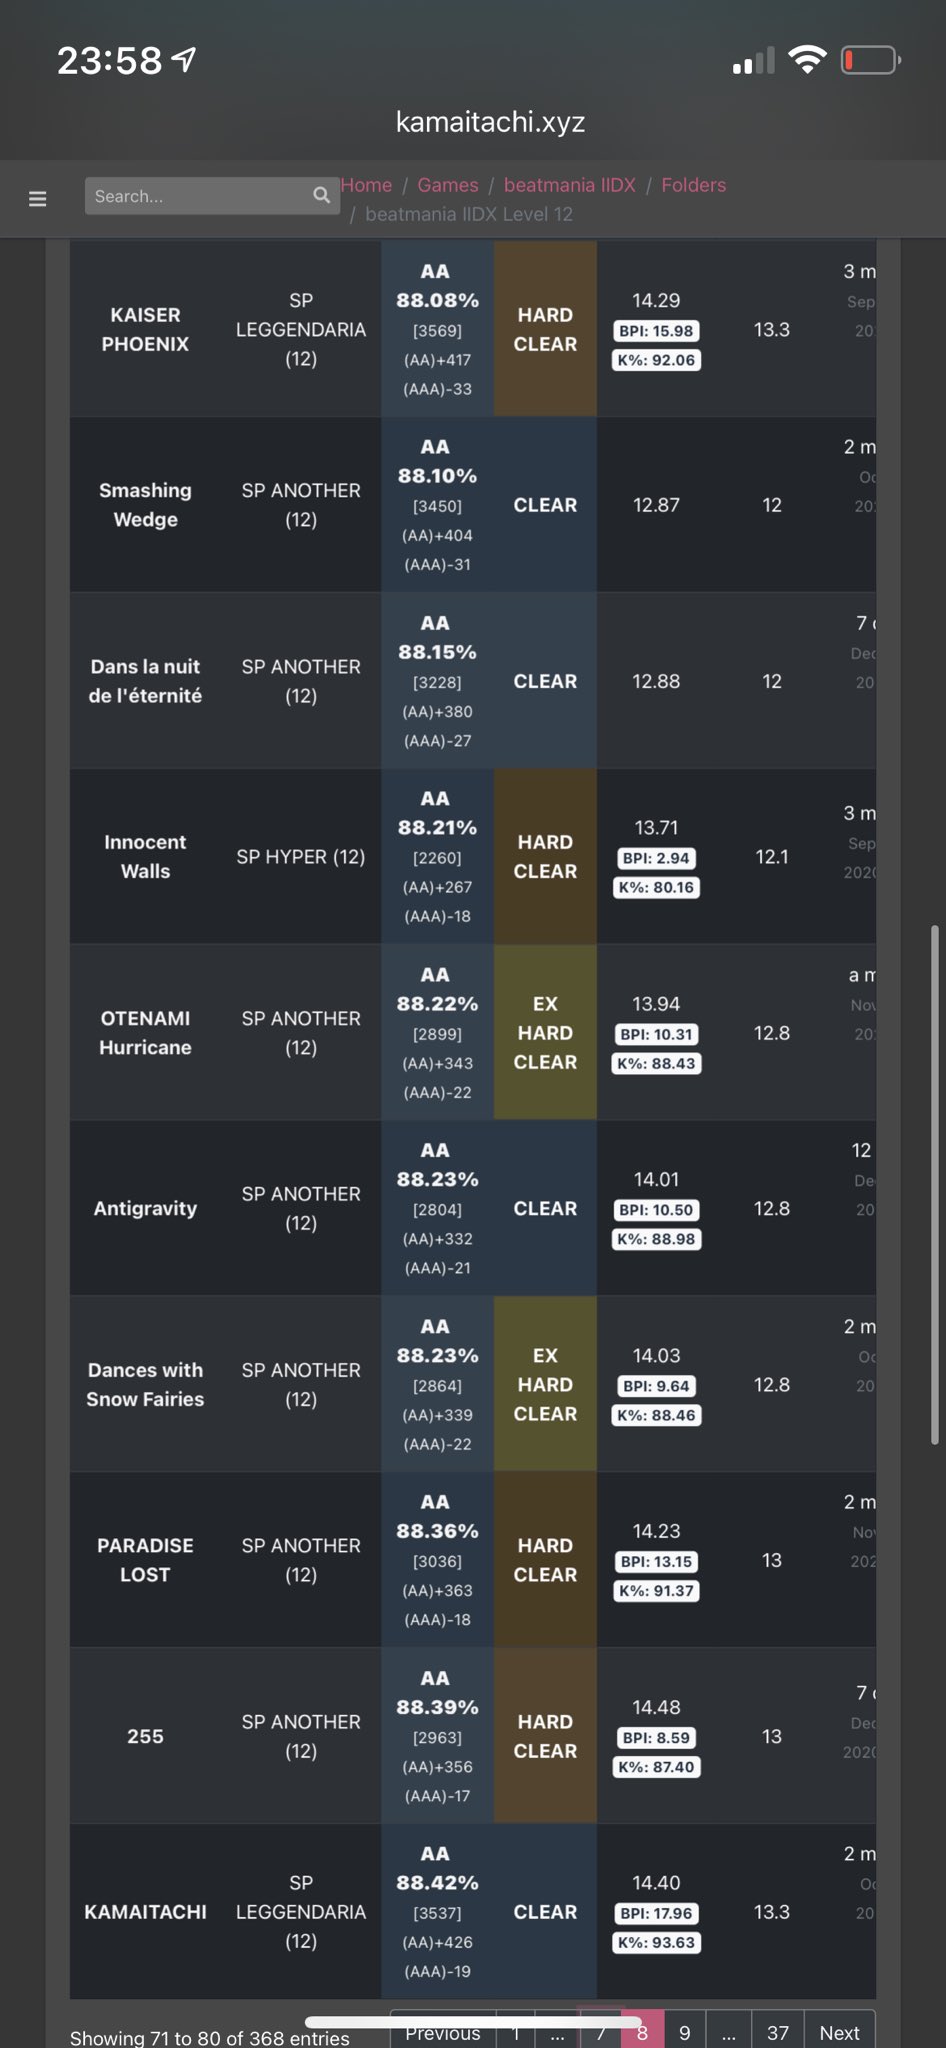Viewport: 946px width, 2048px height.
Task: Tap the cellular signal bars icon
Action: click(753, 62)
